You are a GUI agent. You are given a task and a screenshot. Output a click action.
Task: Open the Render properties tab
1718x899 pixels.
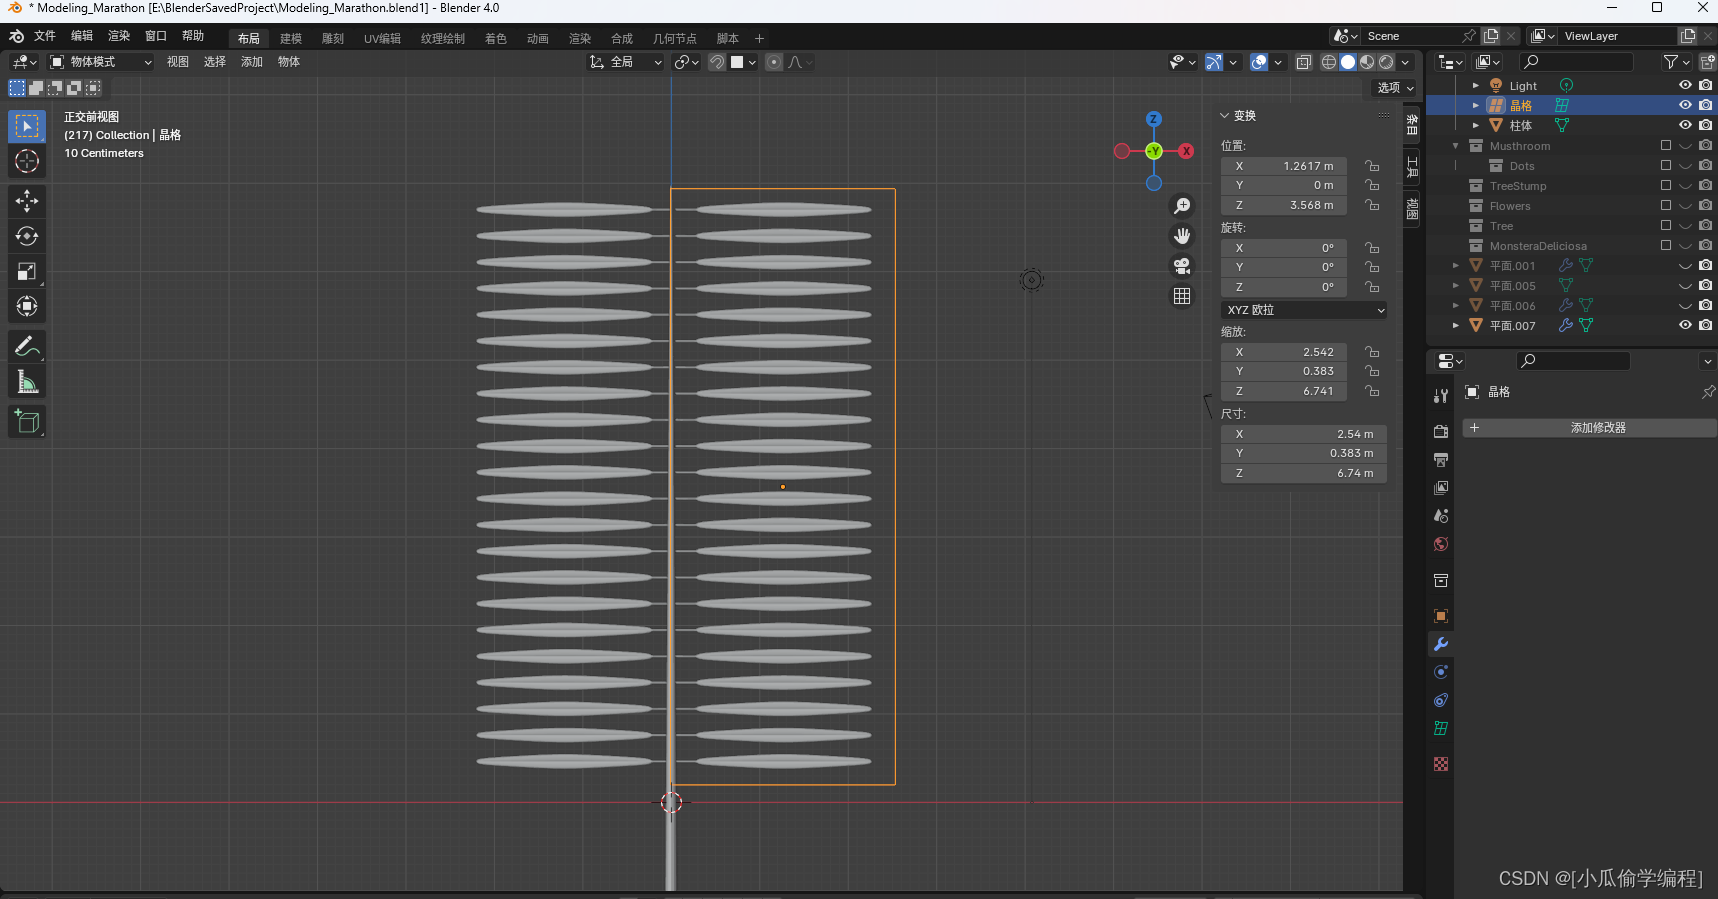1441,432
